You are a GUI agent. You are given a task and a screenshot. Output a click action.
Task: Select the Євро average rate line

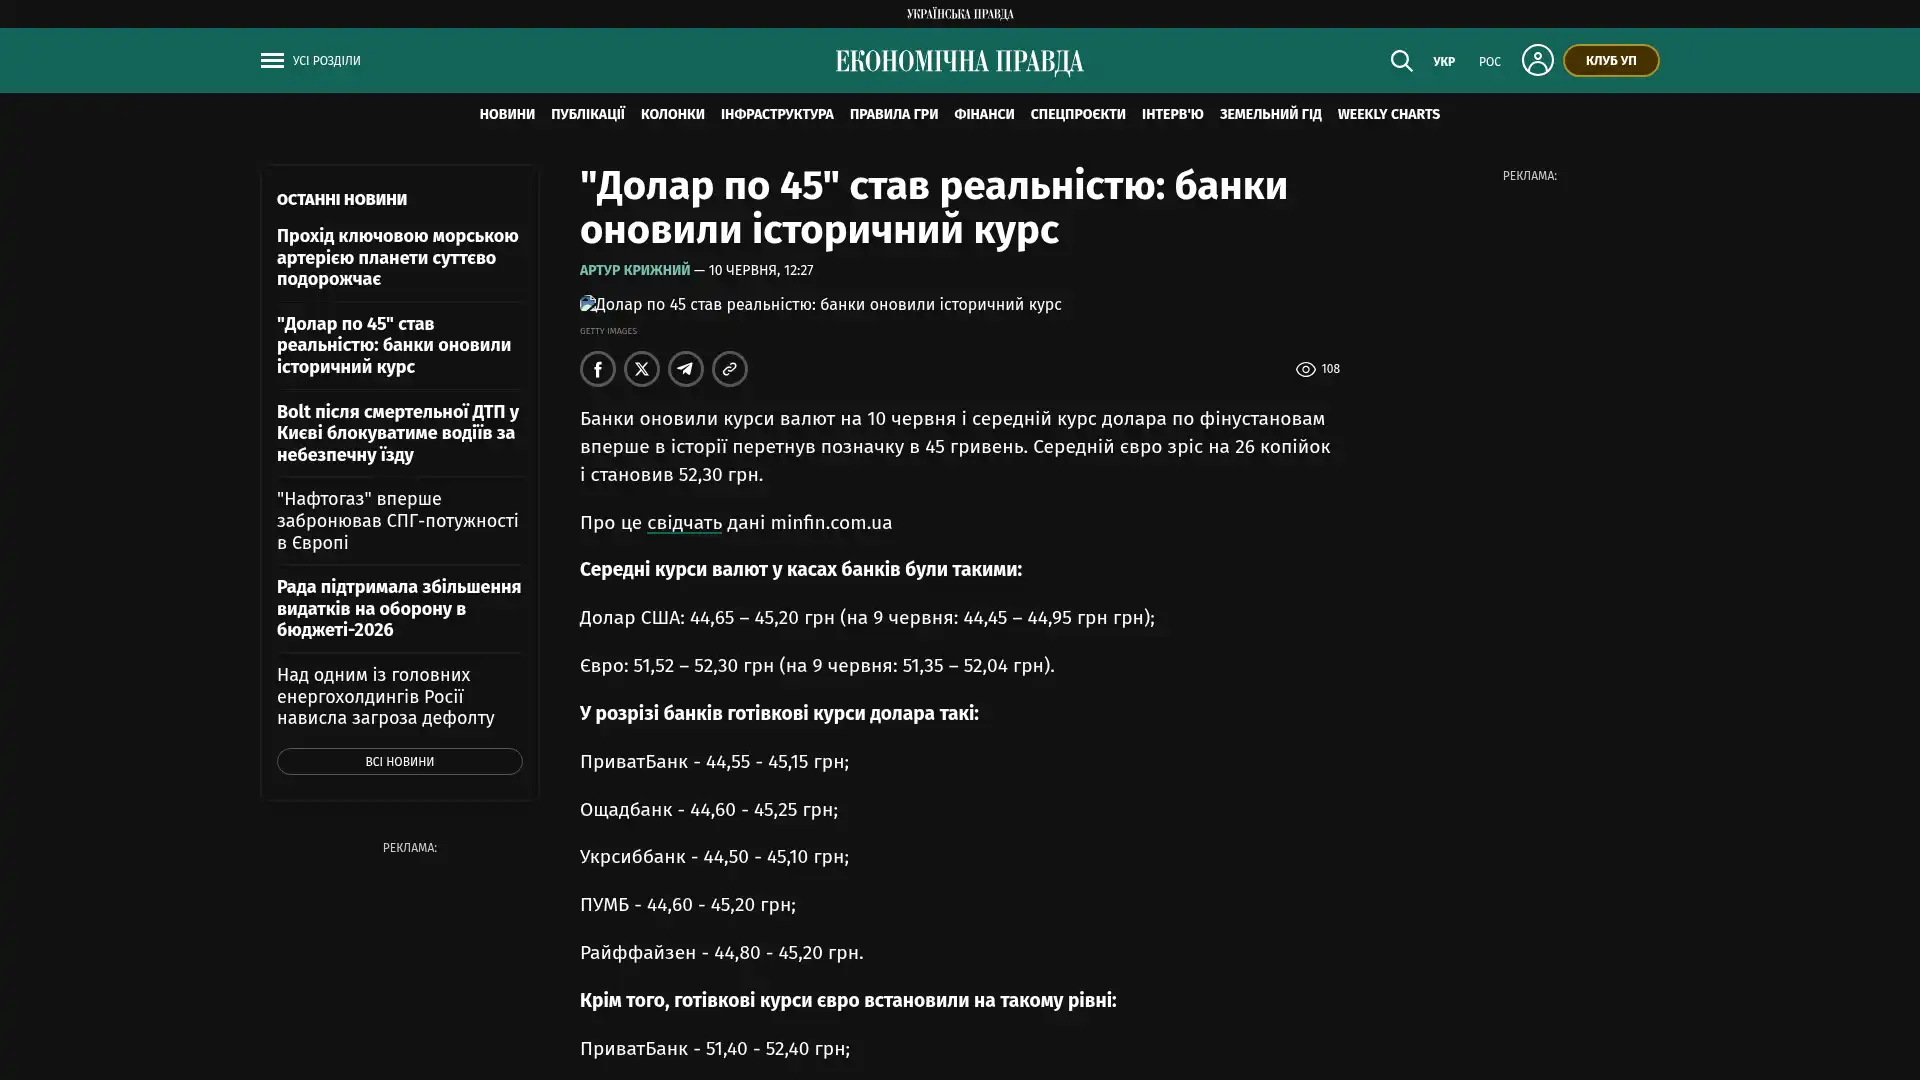[x=817, y=665]
